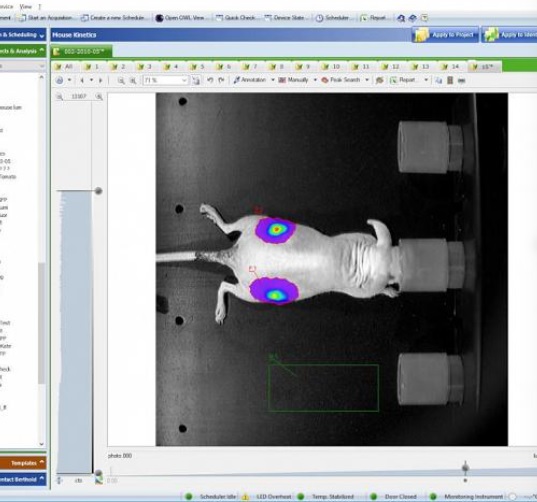This screenshot has height=502, width=537.
Task: Click the Apply to Identical button
Action: pyautogui.click(x=510, y=35)
